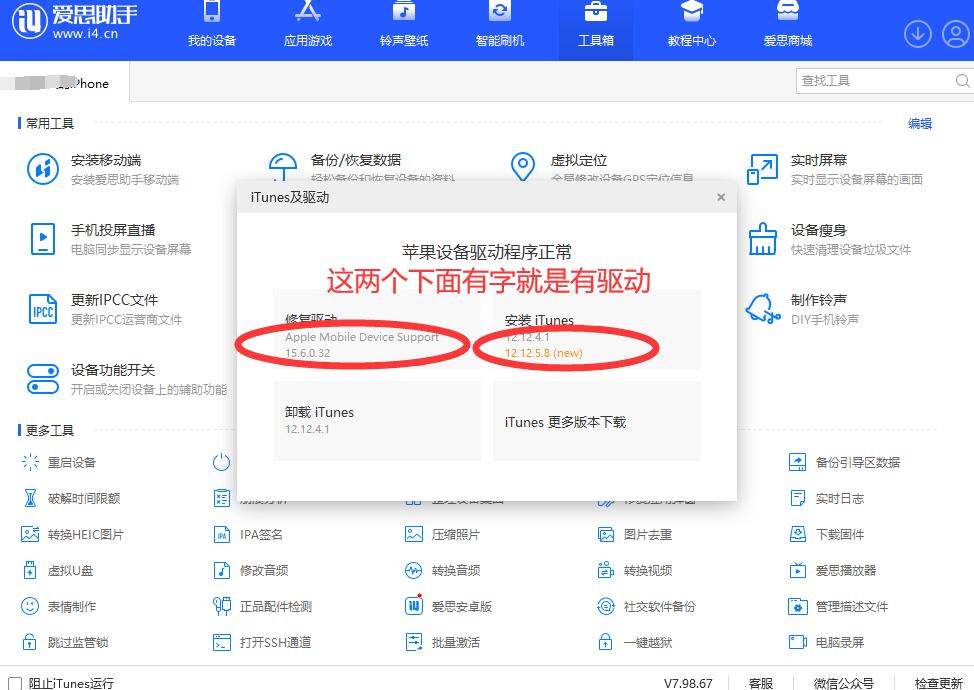Open 爱思播放器 tool

832,570
